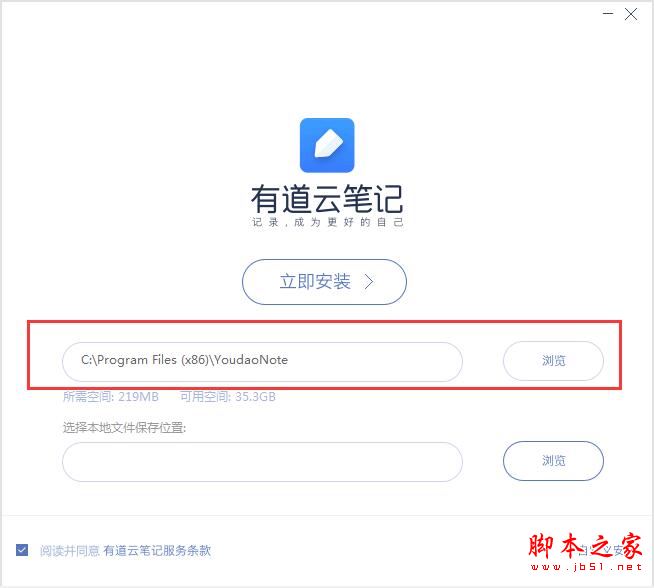Open 有道云笔记服务条款 terms link
The width and height of the screenshot is (654, 588).
(157, 551)
